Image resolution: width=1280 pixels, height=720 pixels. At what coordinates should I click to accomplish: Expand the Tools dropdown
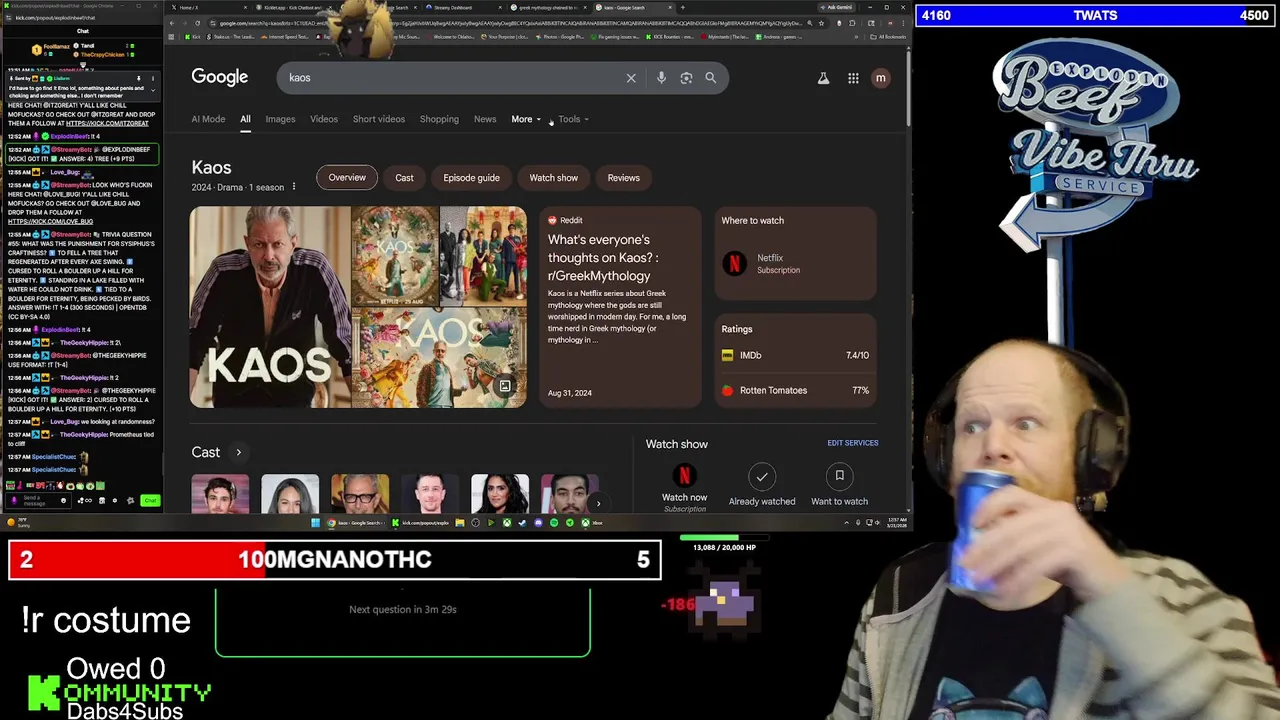[573, 119]
